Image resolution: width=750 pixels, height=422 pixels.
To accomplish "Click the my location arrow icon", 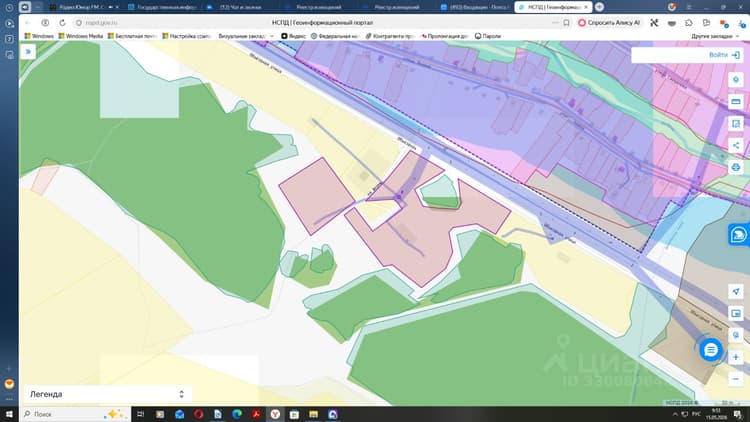I will 736,291.
